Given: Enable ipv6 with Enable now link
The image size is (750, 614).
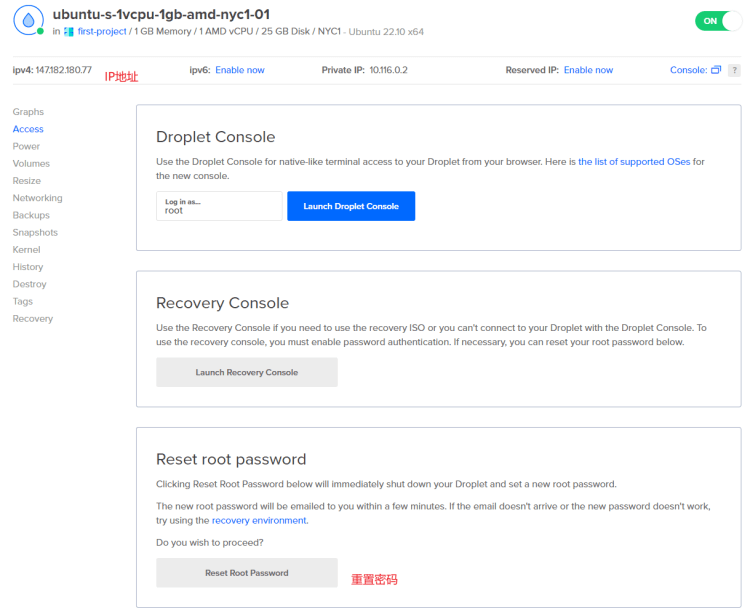Looking at the screenshot, I should pyautogui.click(x=240, y=70).
